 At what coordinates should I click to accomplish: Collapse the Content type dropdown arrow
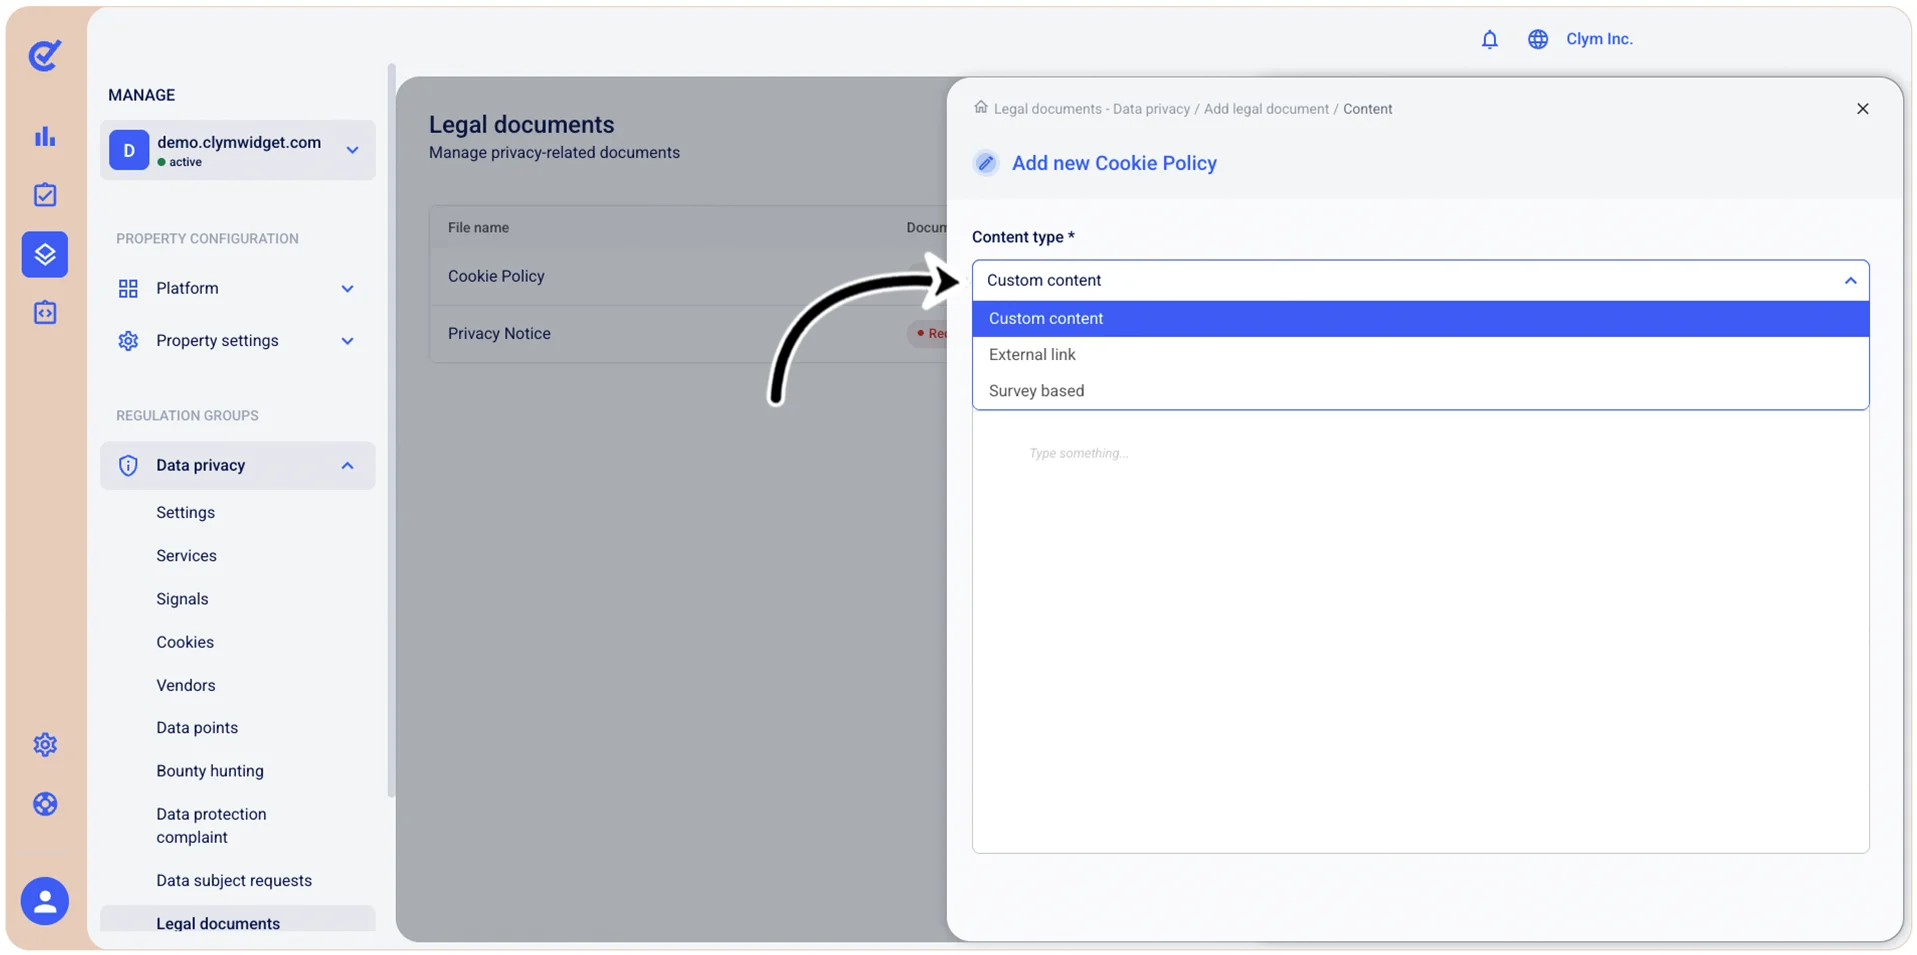1850,281
